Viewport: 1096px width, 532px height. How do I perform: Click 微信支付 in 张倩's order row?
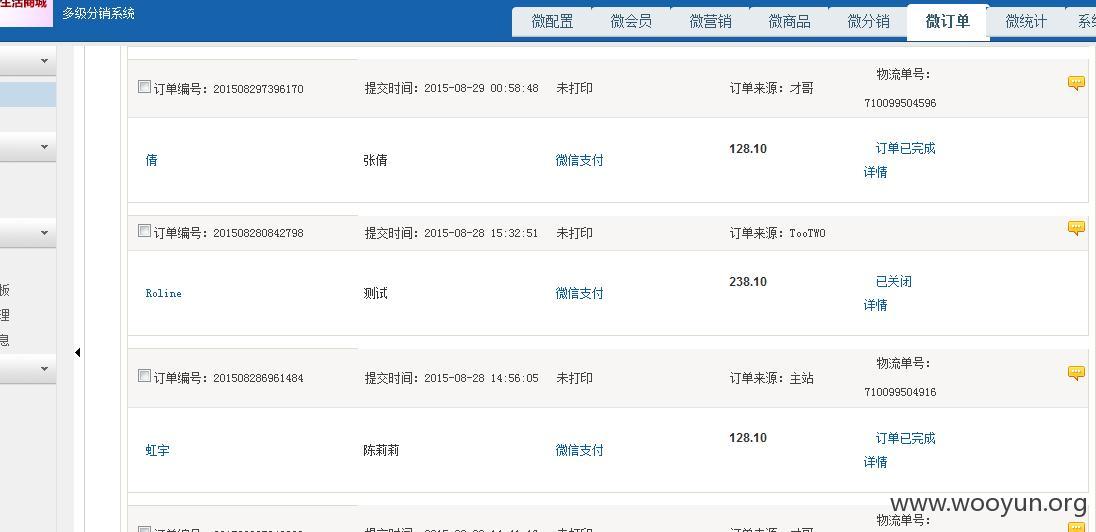pyautogui.click(x=579, y=160)
